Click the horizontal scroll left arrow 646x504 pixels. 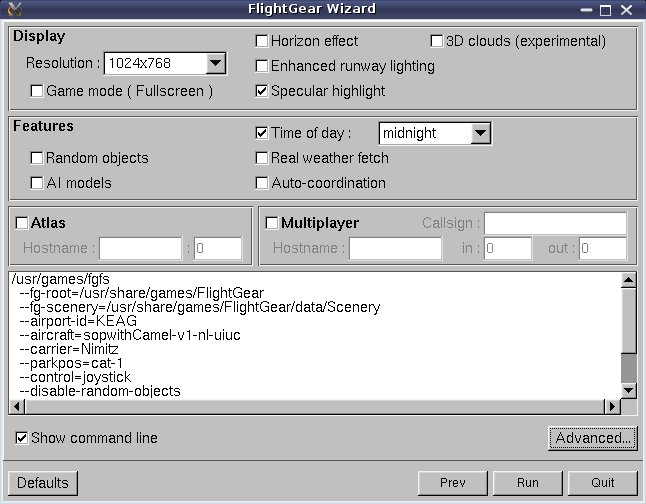(x=17, y=407)
